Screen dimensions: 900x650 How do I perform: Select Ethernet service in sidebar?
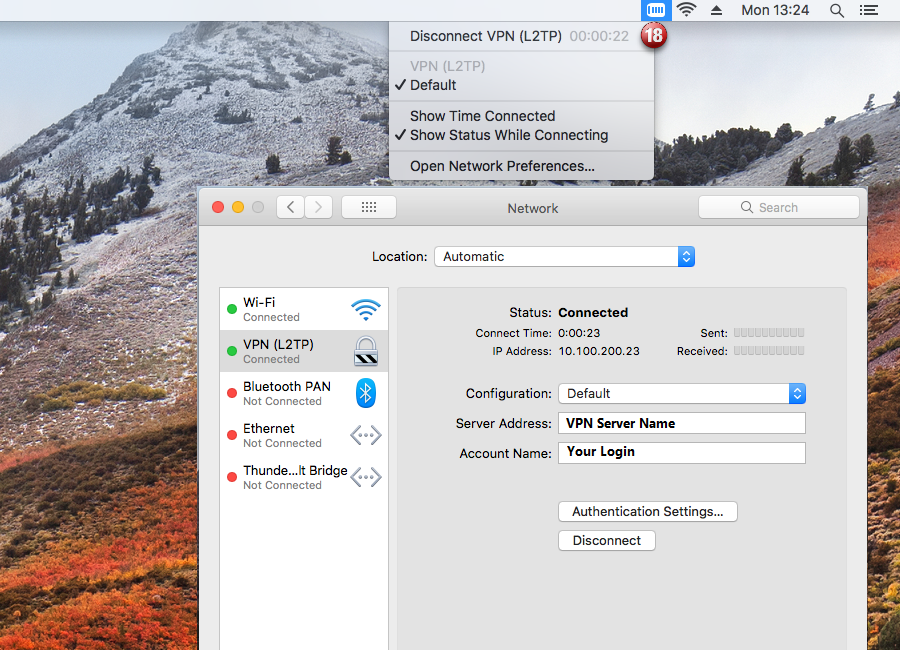tap(304, 435)
